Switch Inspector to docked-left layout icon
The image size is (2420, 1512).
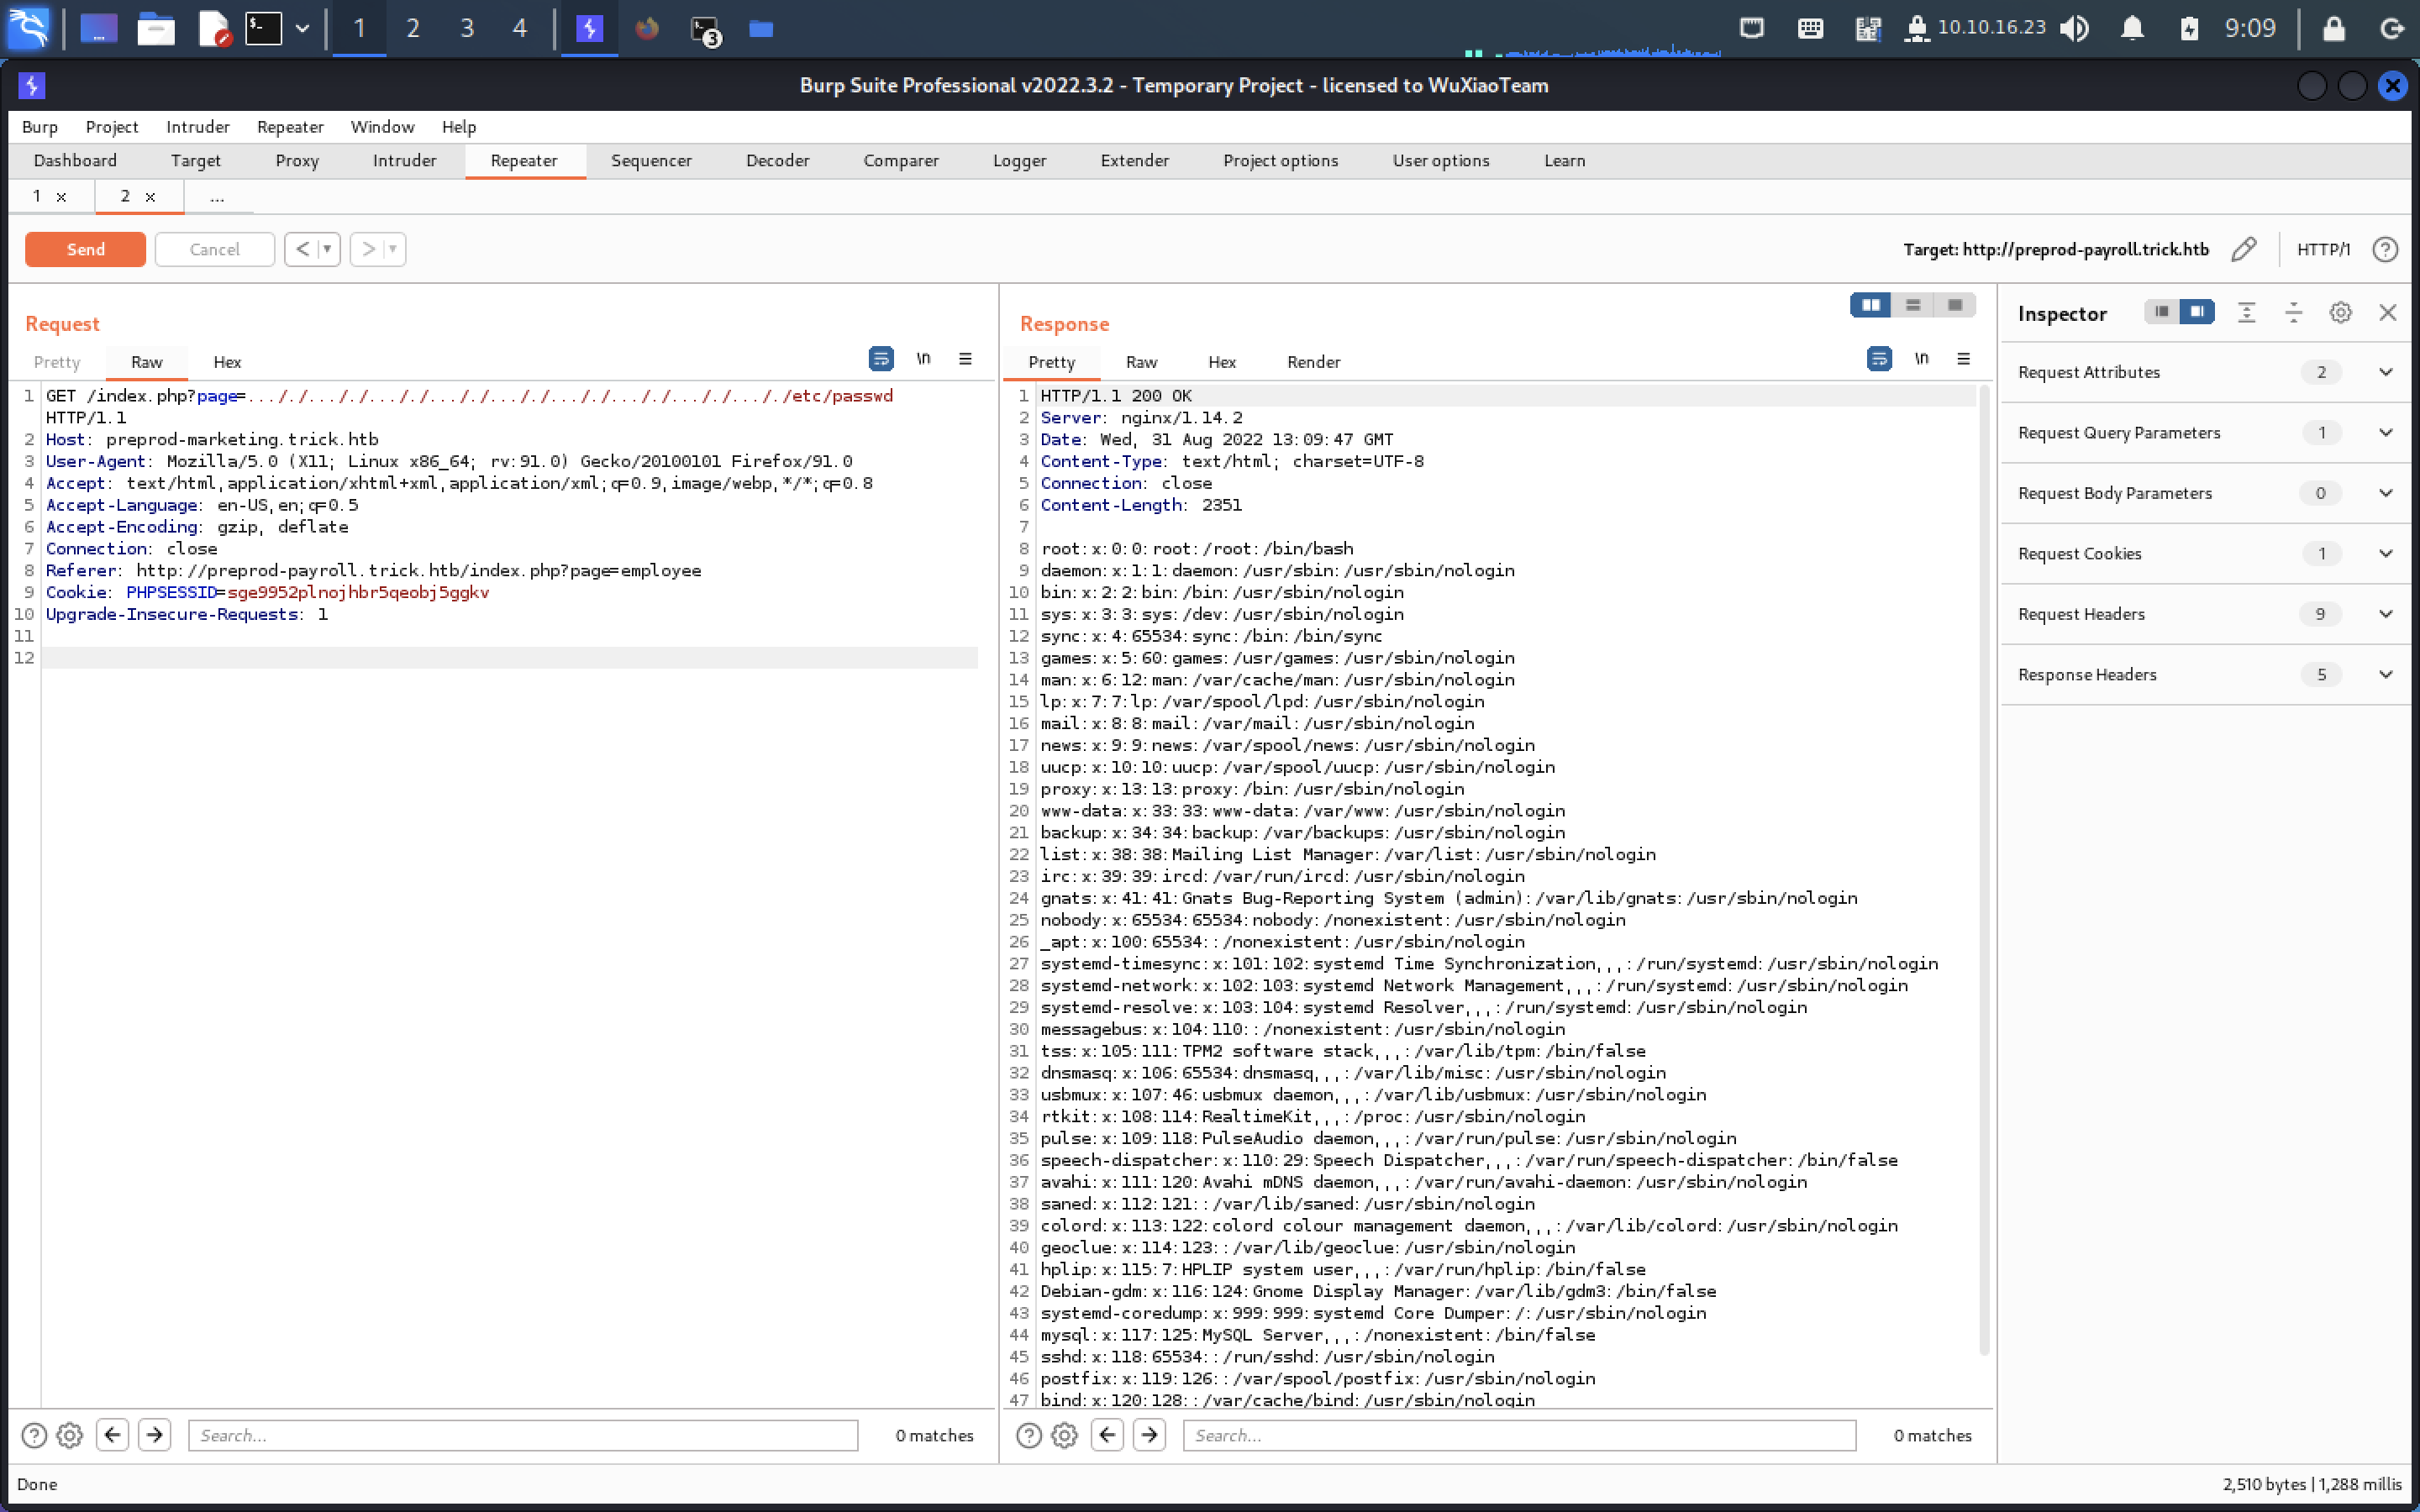[x=2161, y=312]
